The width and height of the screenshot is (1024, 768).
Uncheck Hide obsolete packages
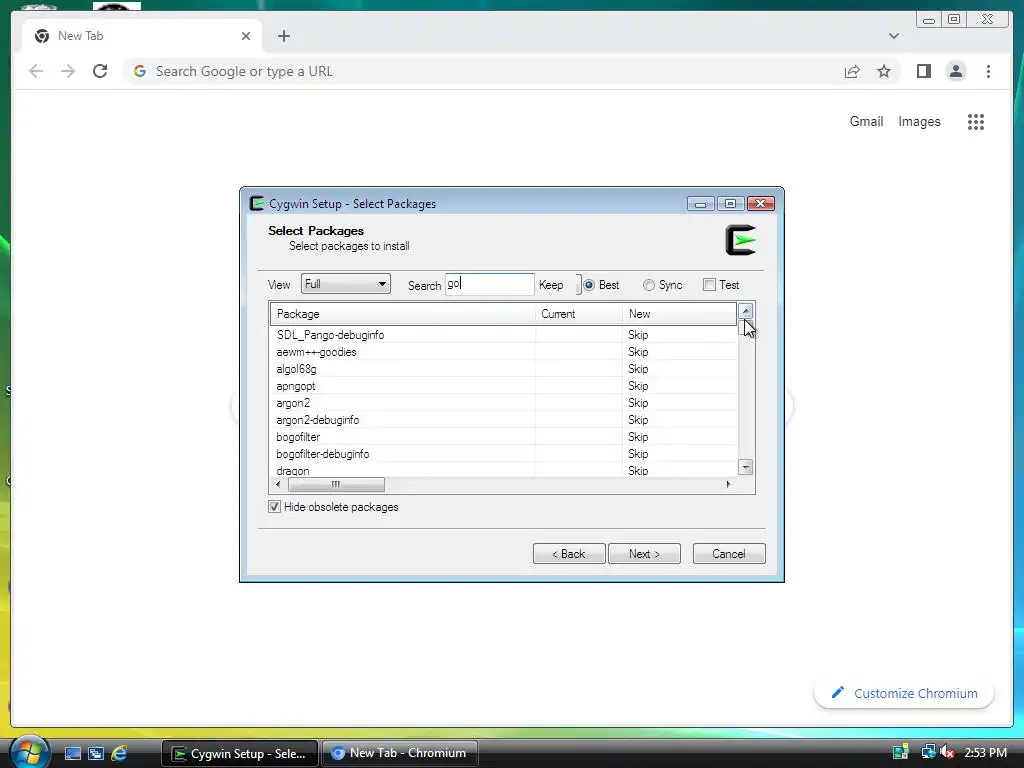(274, 507)
